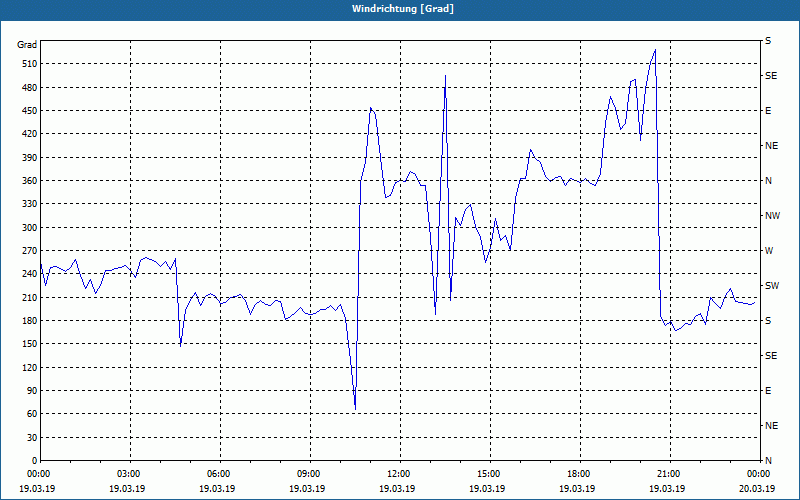Click the 06:00 time label

click(x=217, y=473)
